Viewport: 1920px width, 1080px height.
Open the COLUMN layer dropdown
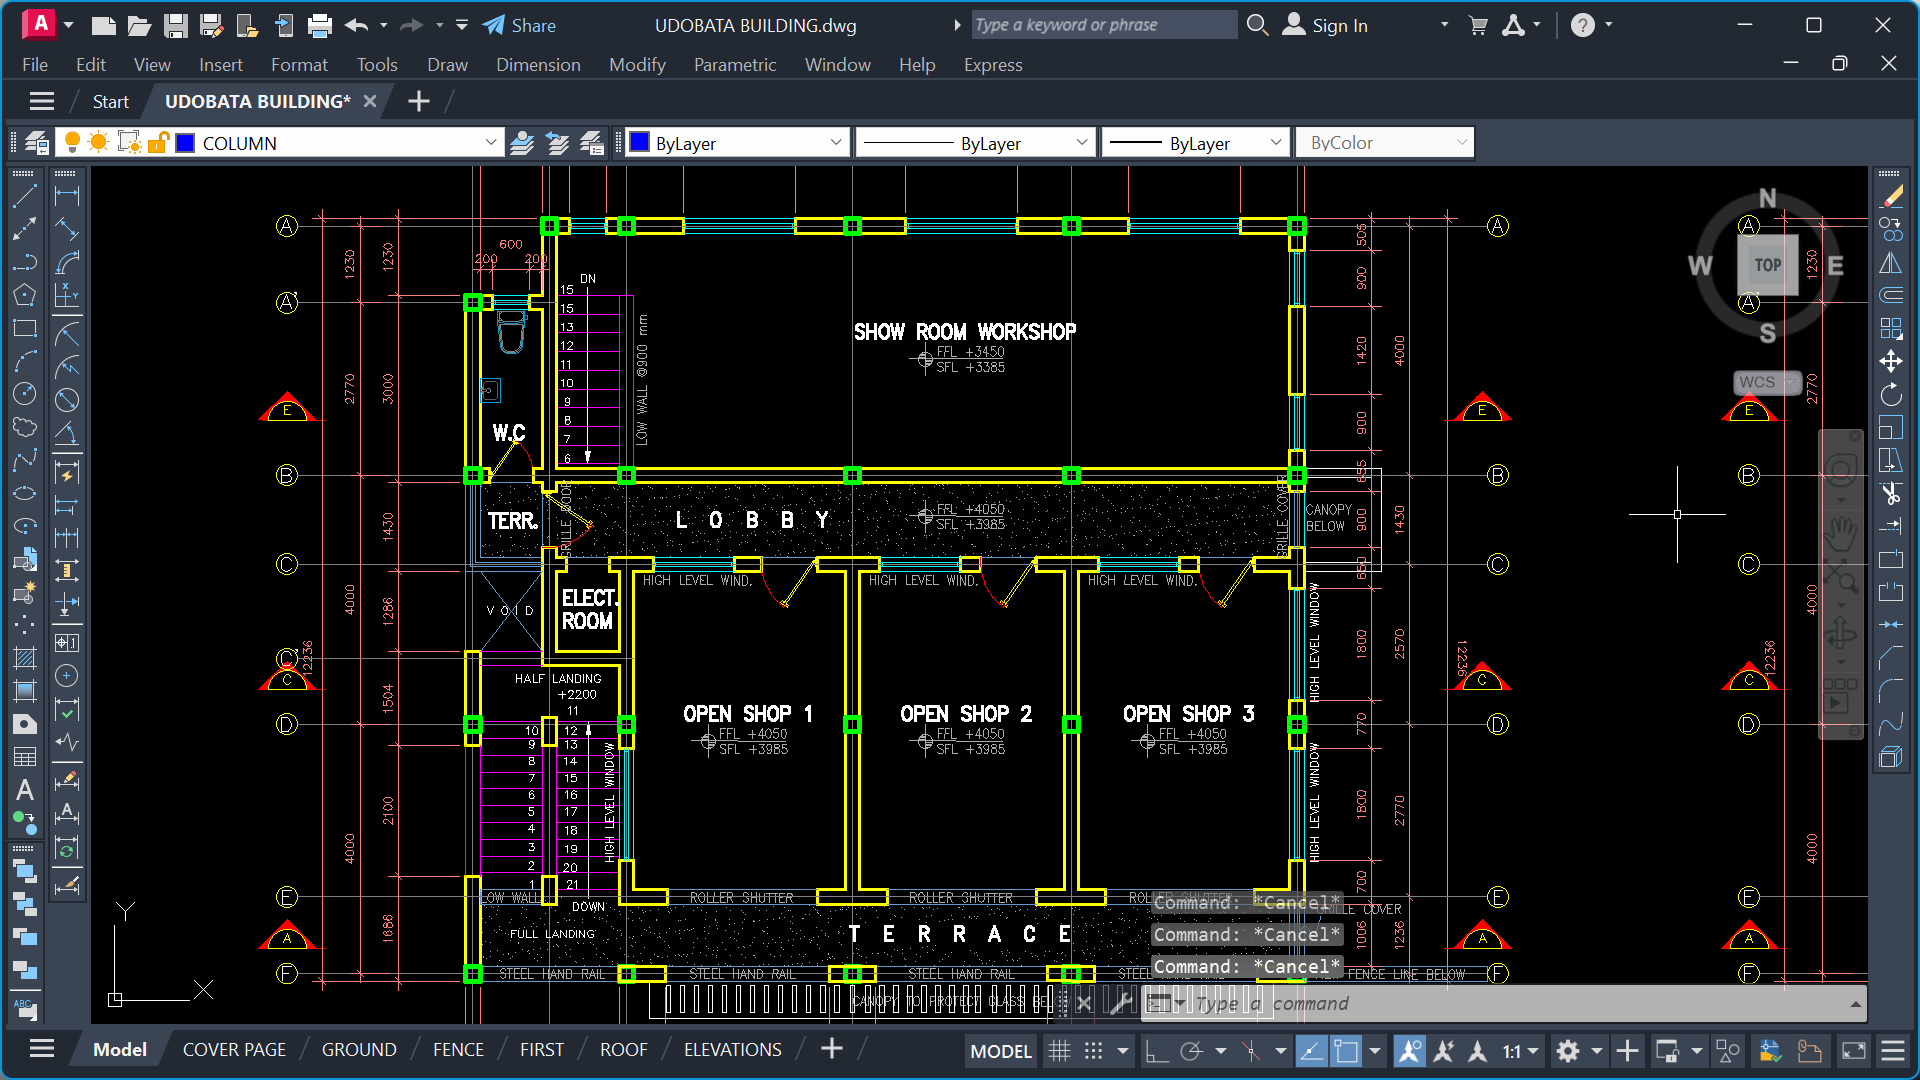point(490,143)
